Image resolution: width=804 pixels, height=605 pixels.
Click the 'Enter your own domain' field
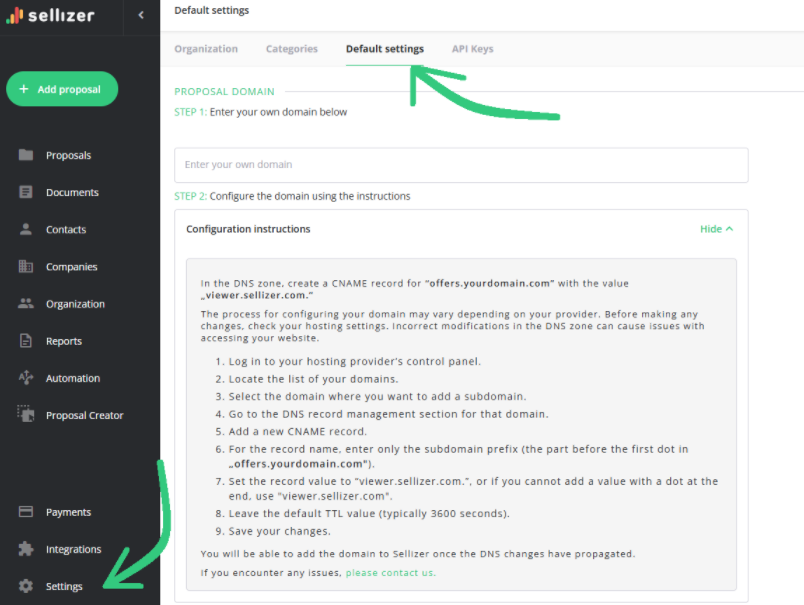[x=461, y=165]
